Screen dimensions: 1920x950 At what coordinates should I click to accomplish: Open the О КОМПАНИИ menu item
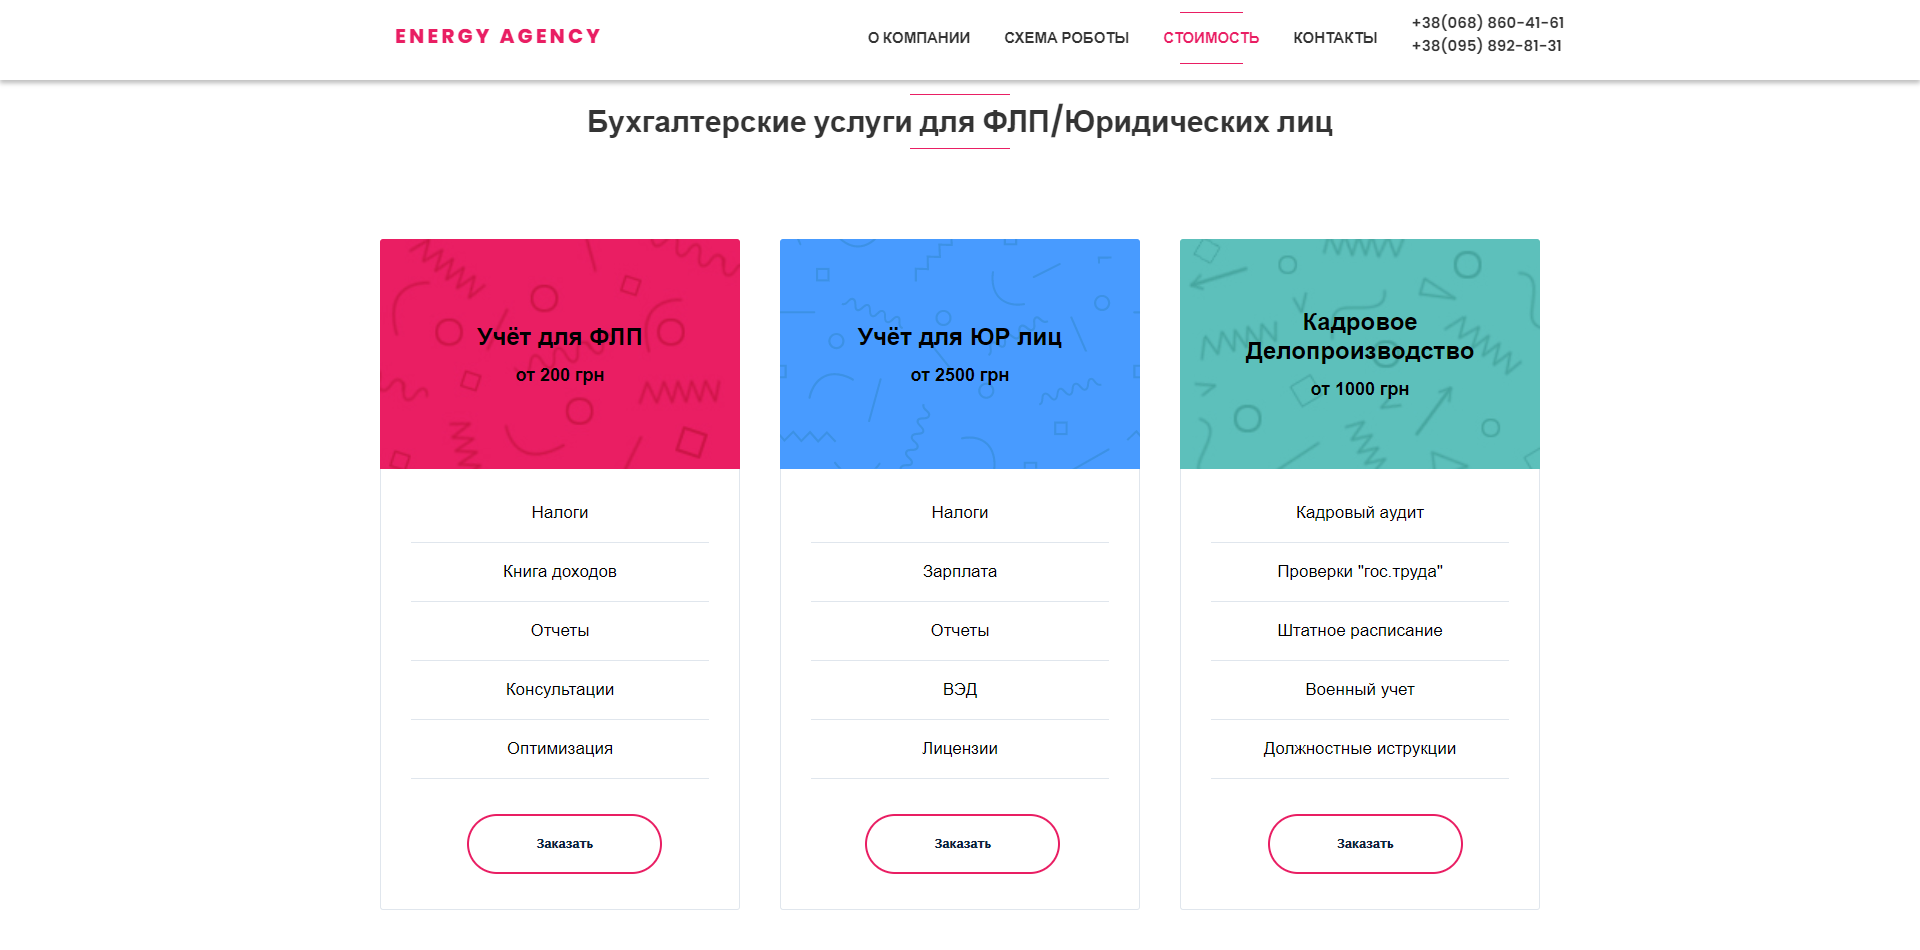(x=919, y=38)
